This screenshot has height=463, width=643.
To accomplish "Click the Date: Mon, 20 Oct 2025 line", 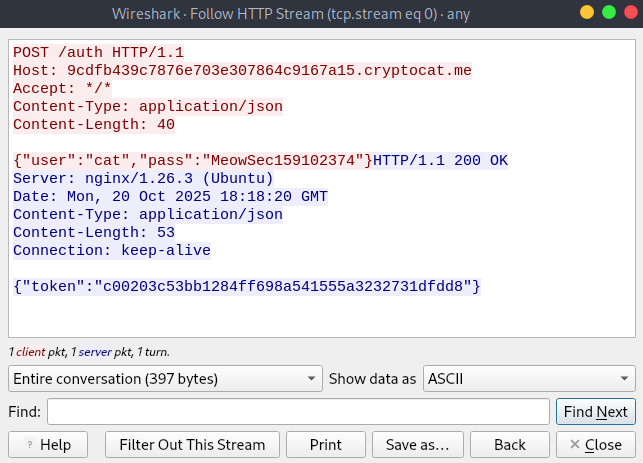I will 170,196.
